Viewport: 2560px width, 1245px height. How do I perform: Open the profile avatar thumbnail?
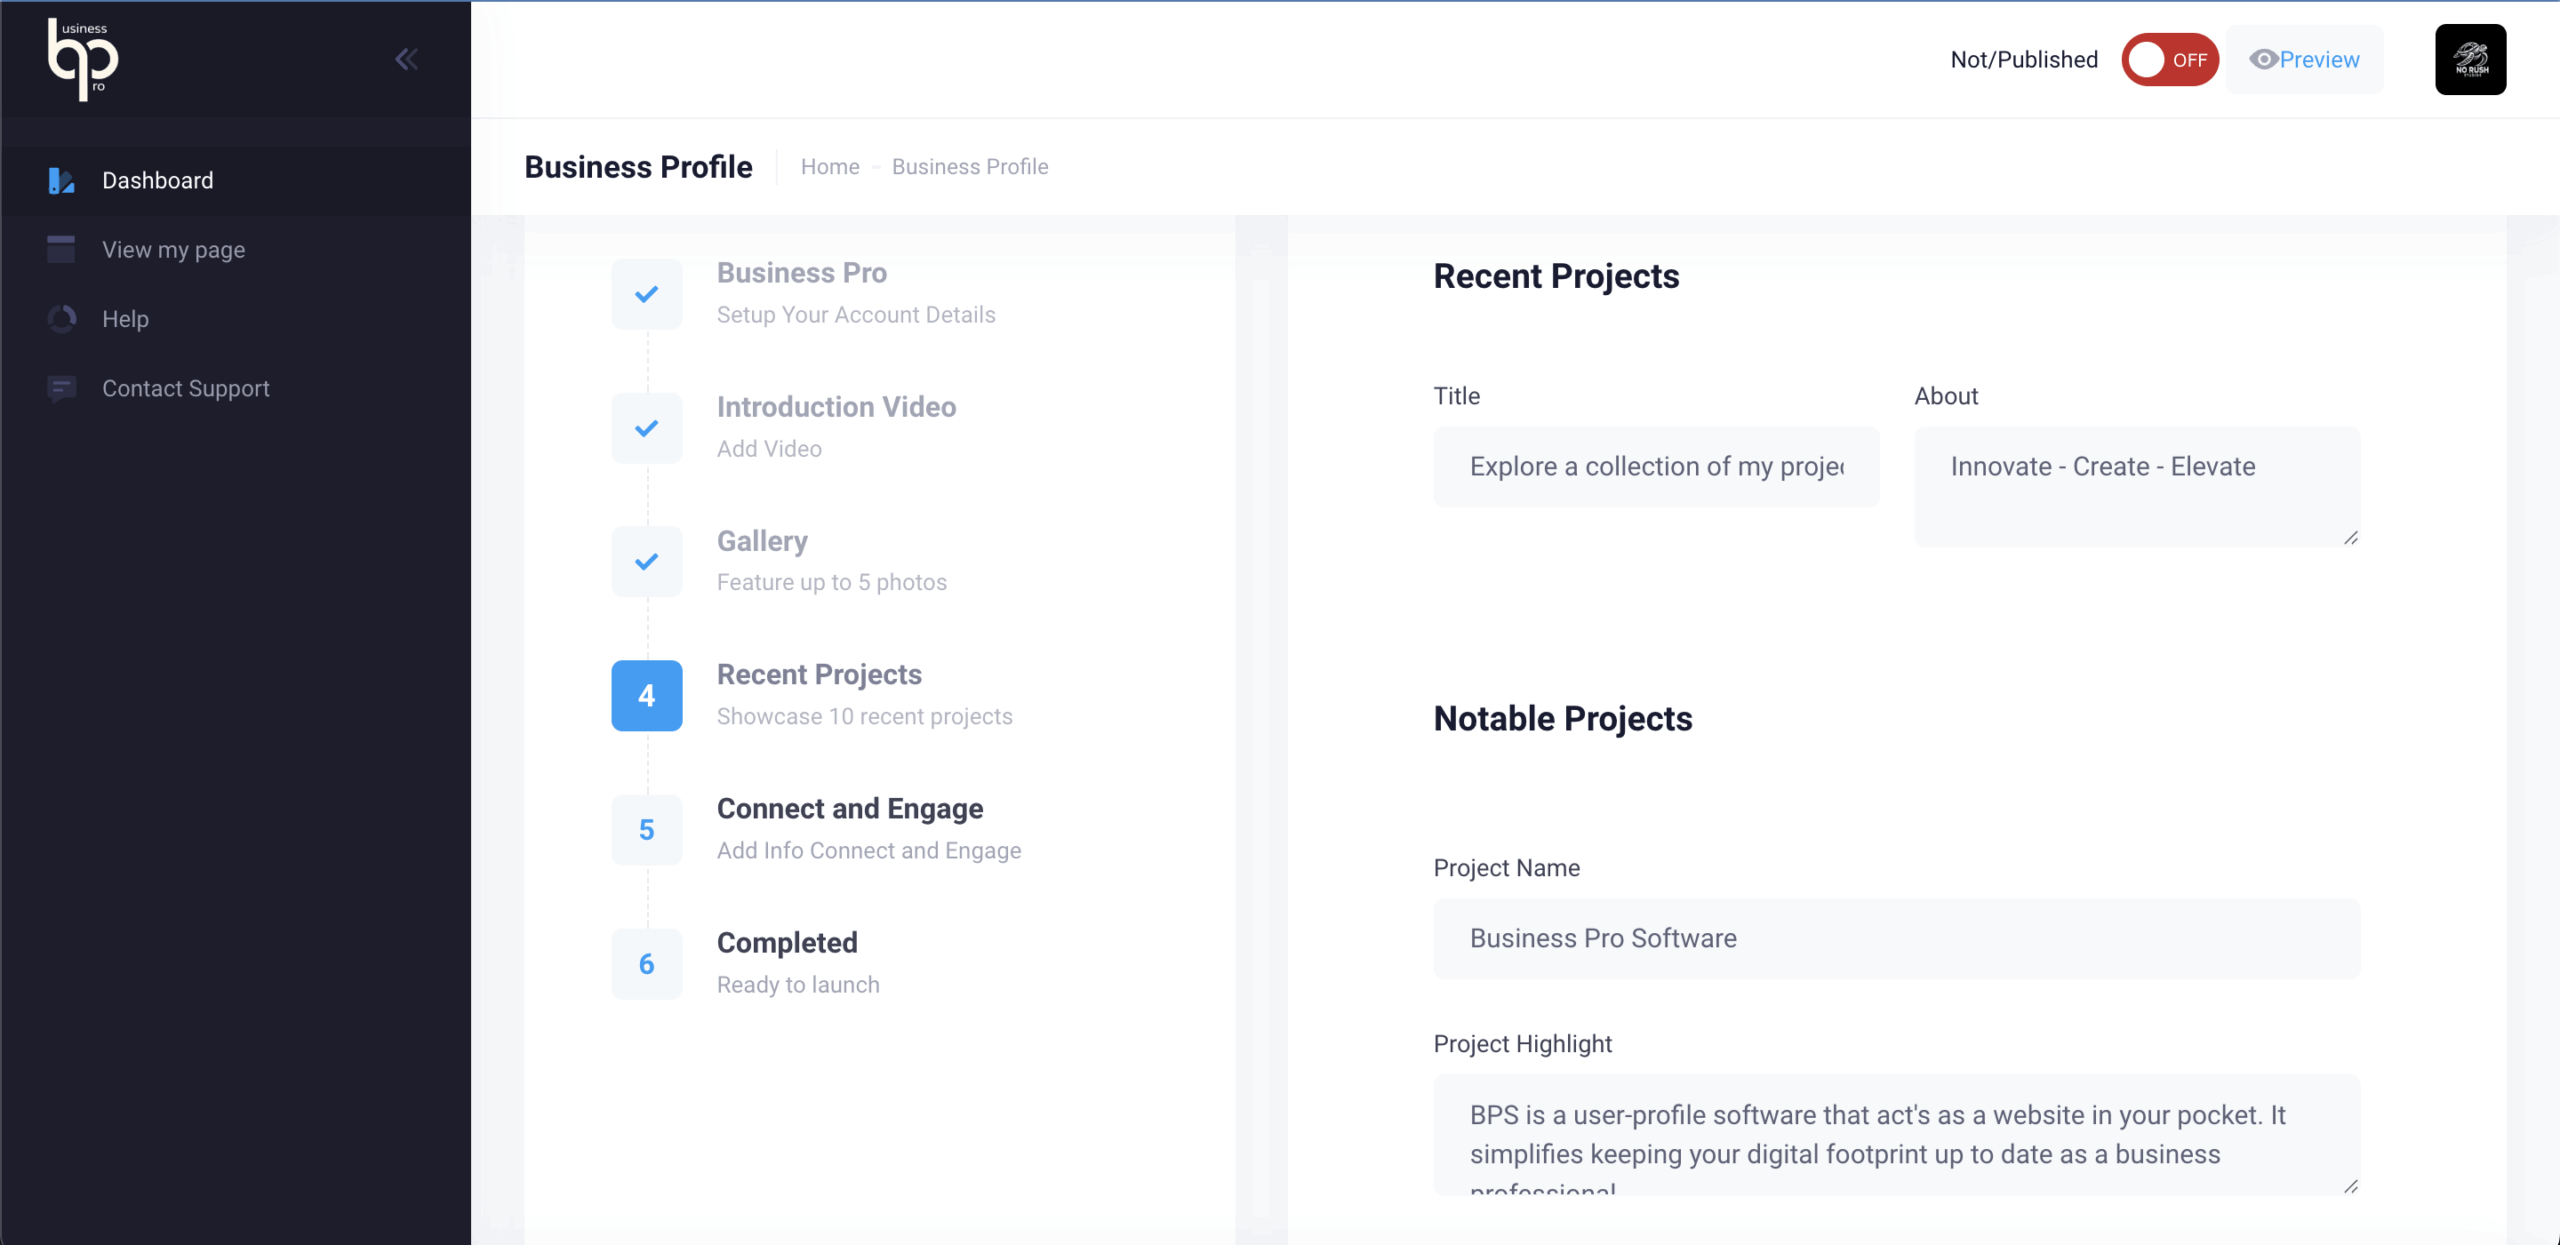coord(2469,60)
